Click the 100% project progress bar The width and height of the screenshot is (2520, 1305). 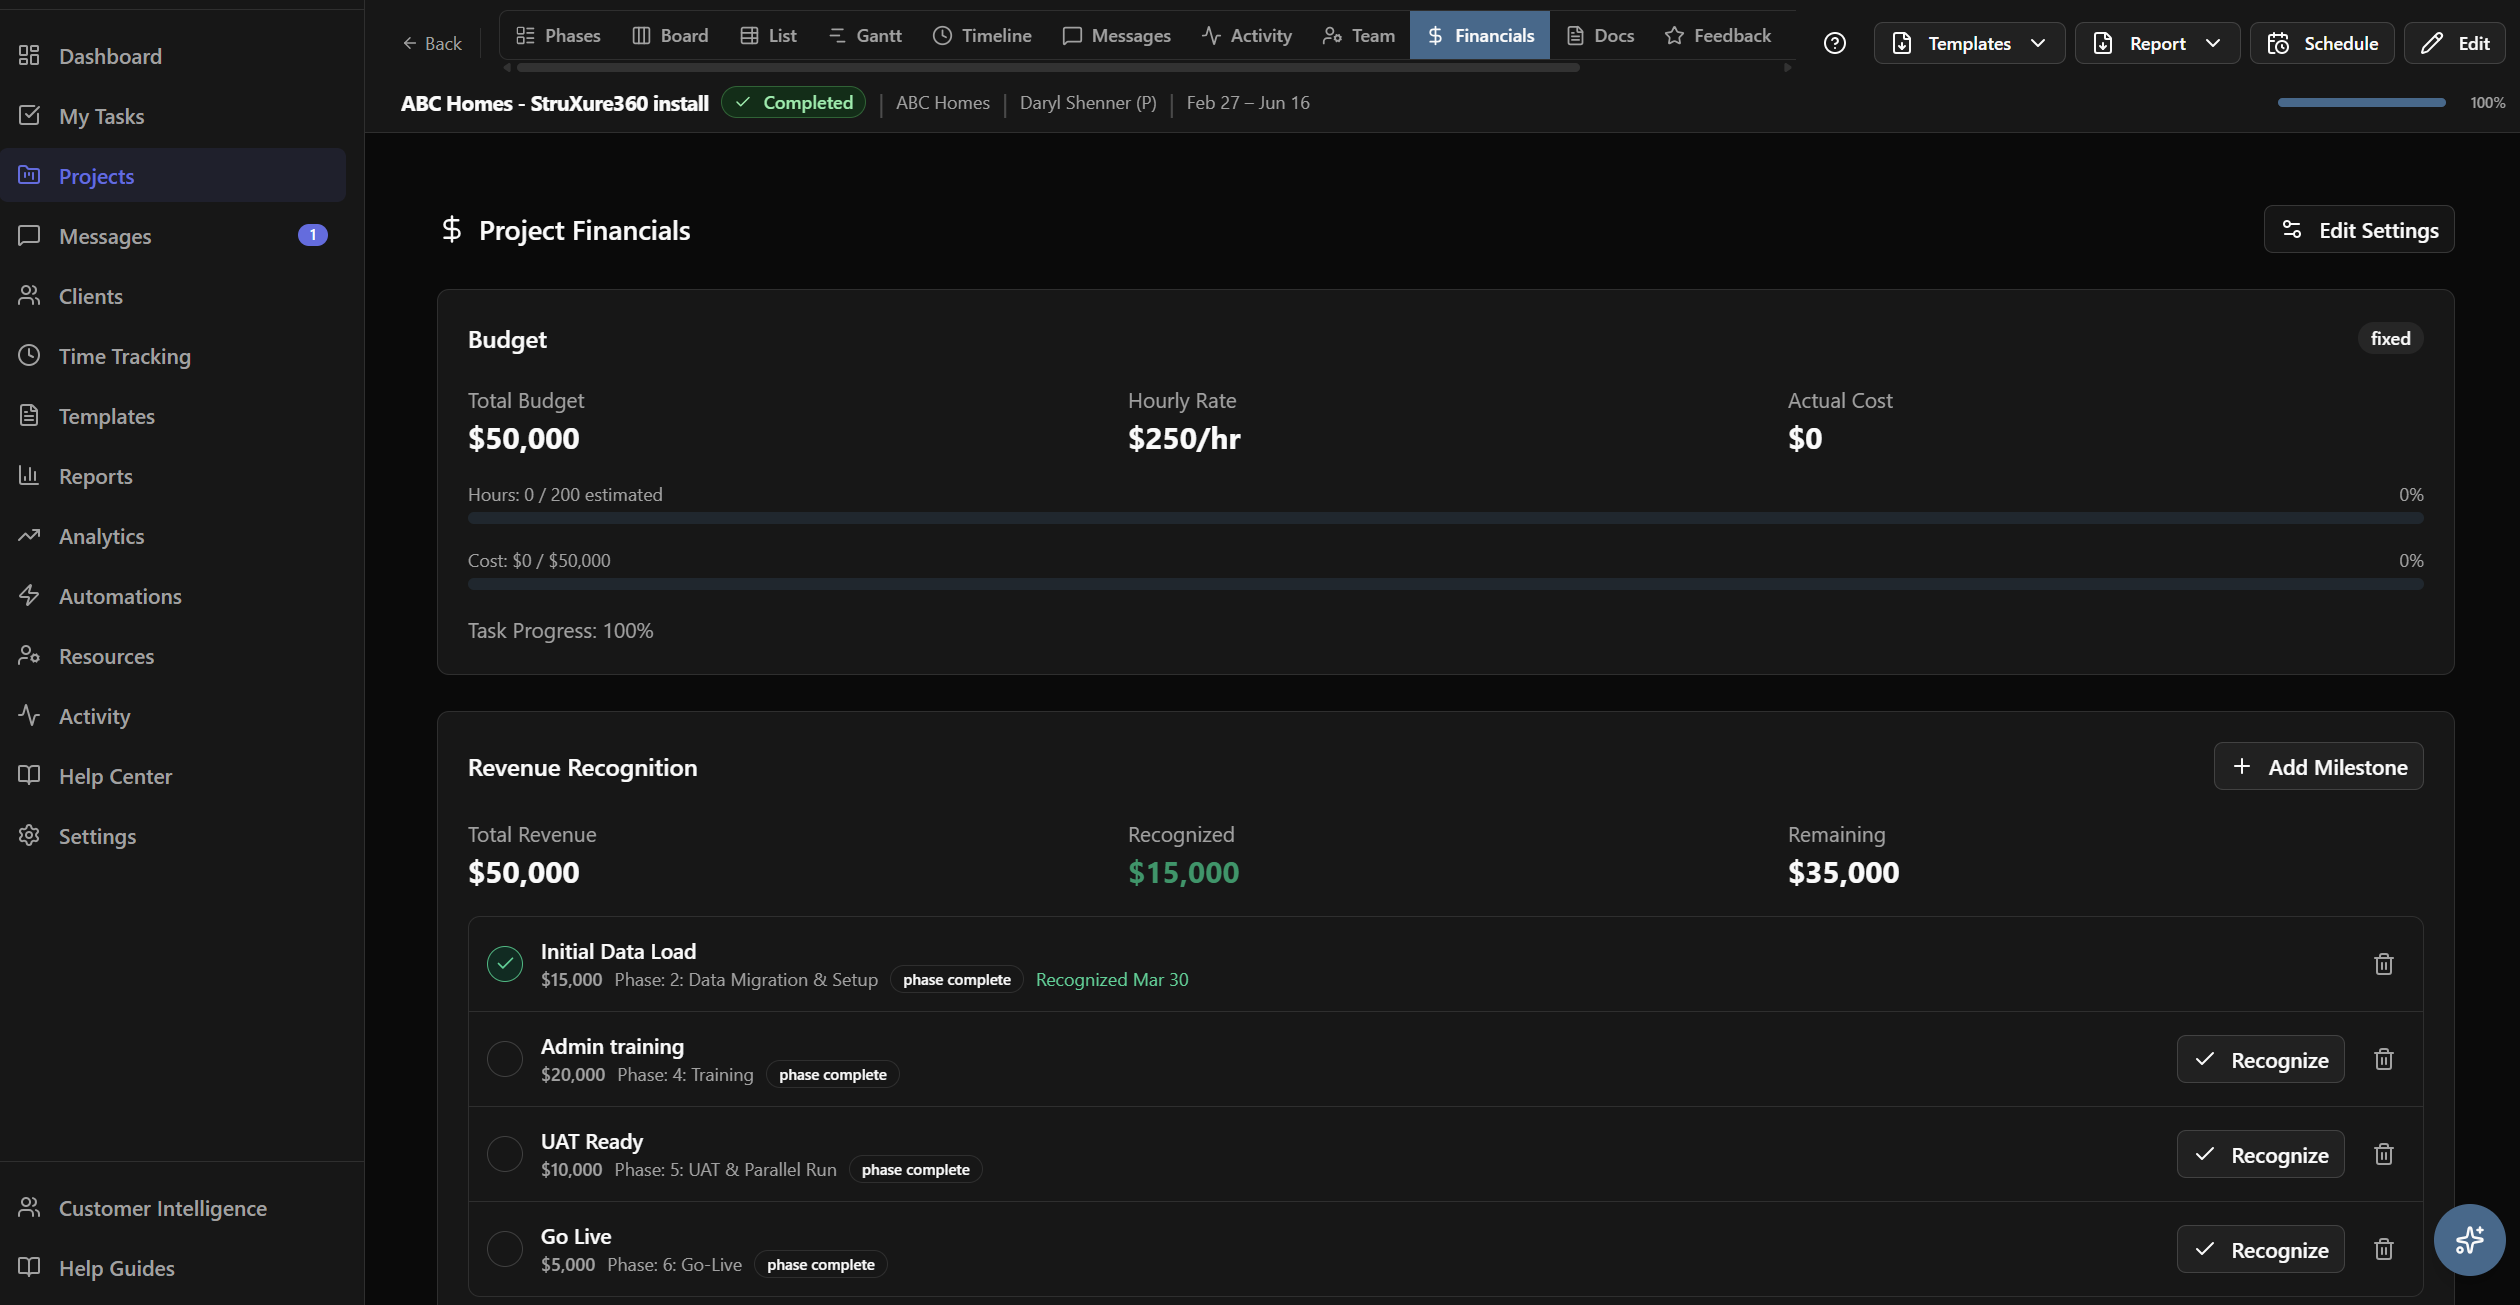[2360, 101]
